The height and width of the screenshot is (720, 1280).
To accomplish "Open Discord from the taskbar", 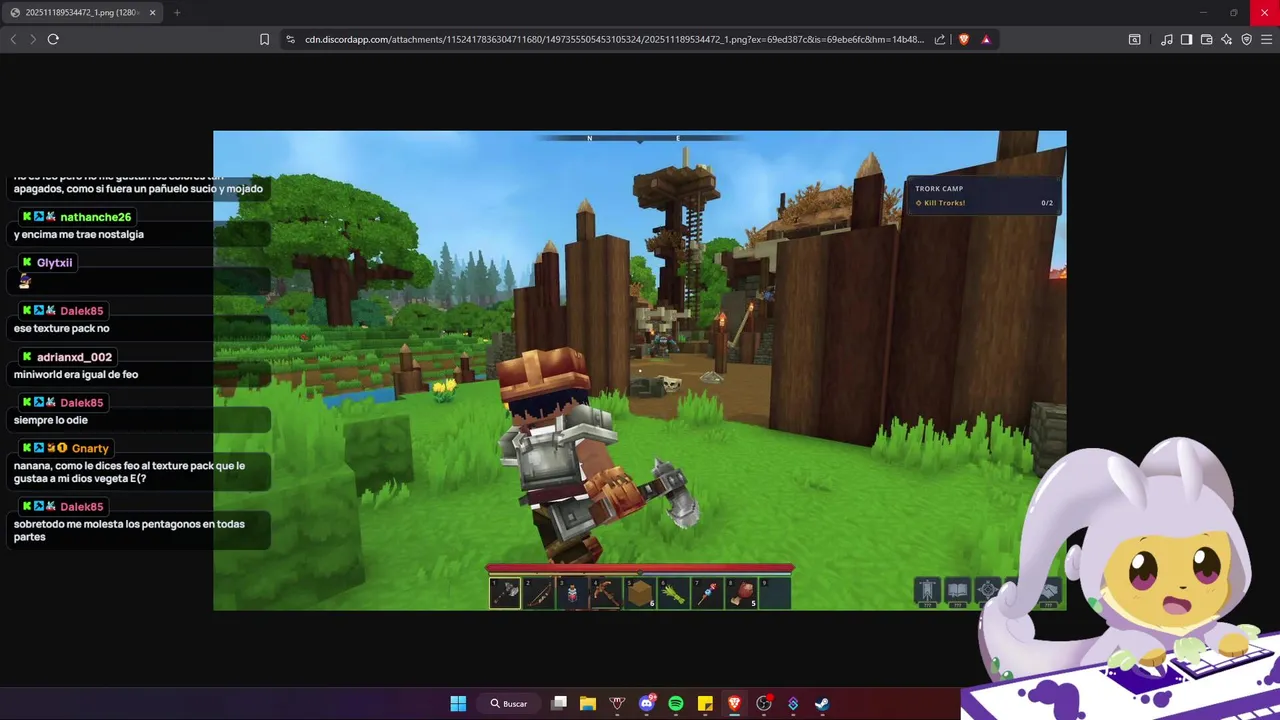I will 647,703.
